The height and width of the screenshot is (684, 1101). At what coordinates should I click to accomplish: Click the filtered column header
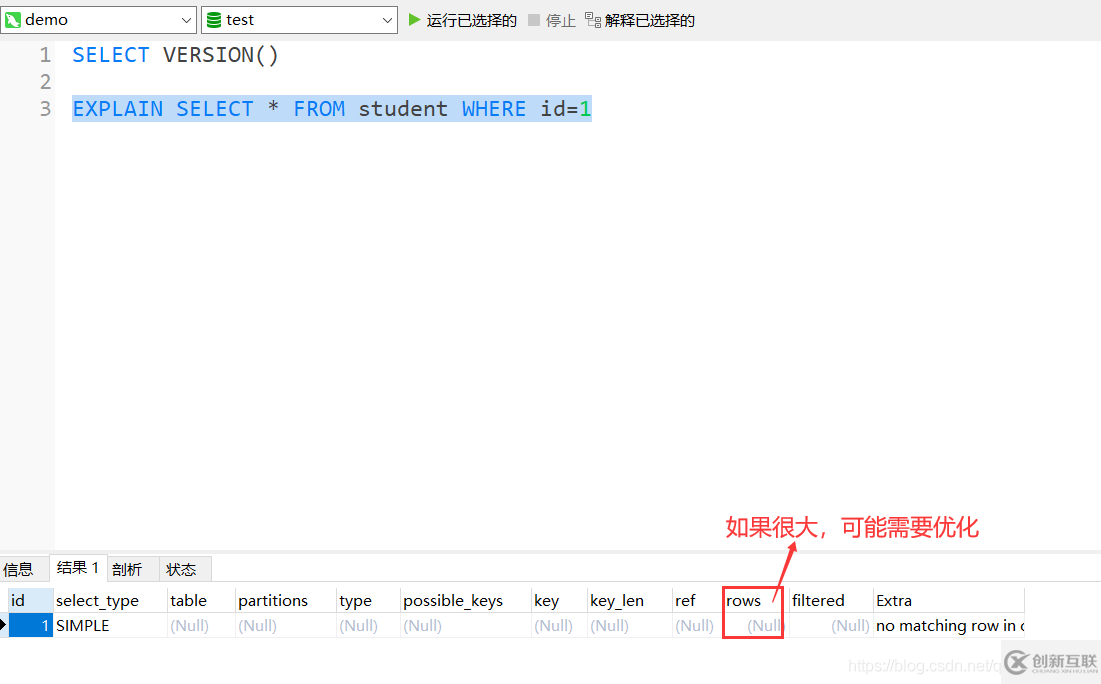(831, 600)
